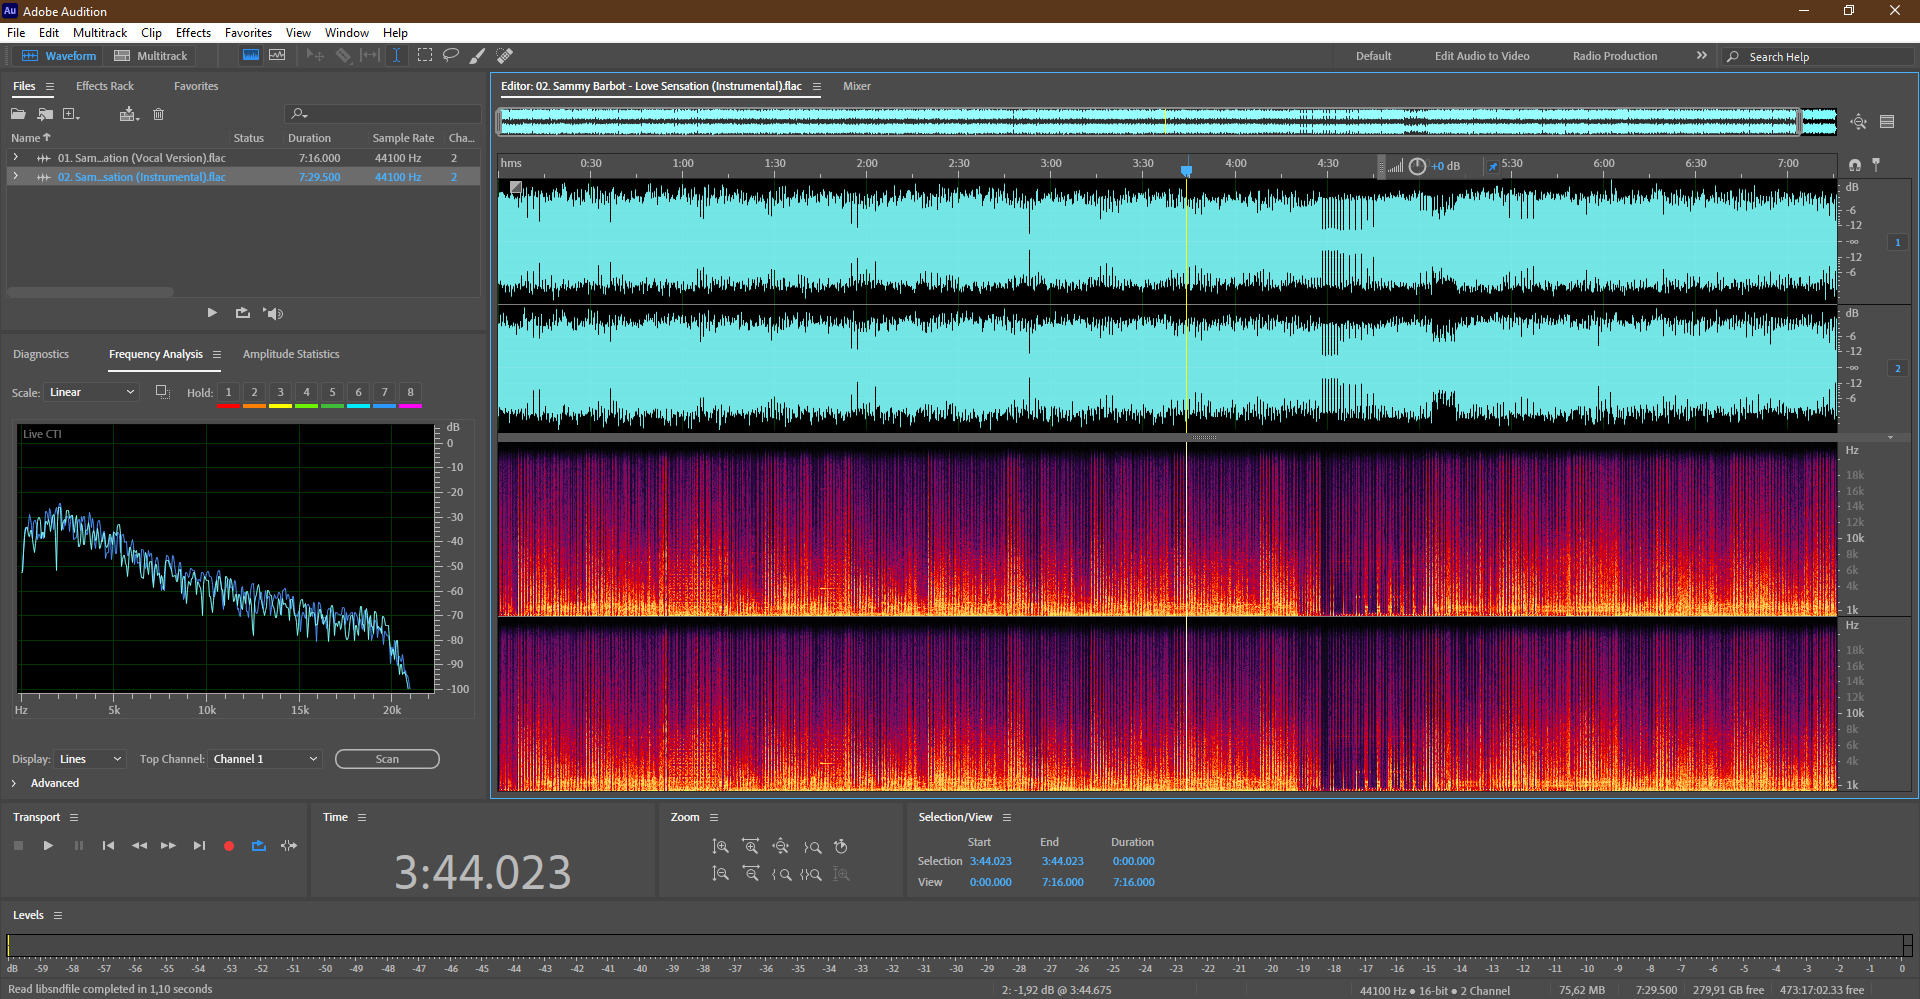Click the Stop transport button
Screen dimensions: 1920x999
coord(18,846)
